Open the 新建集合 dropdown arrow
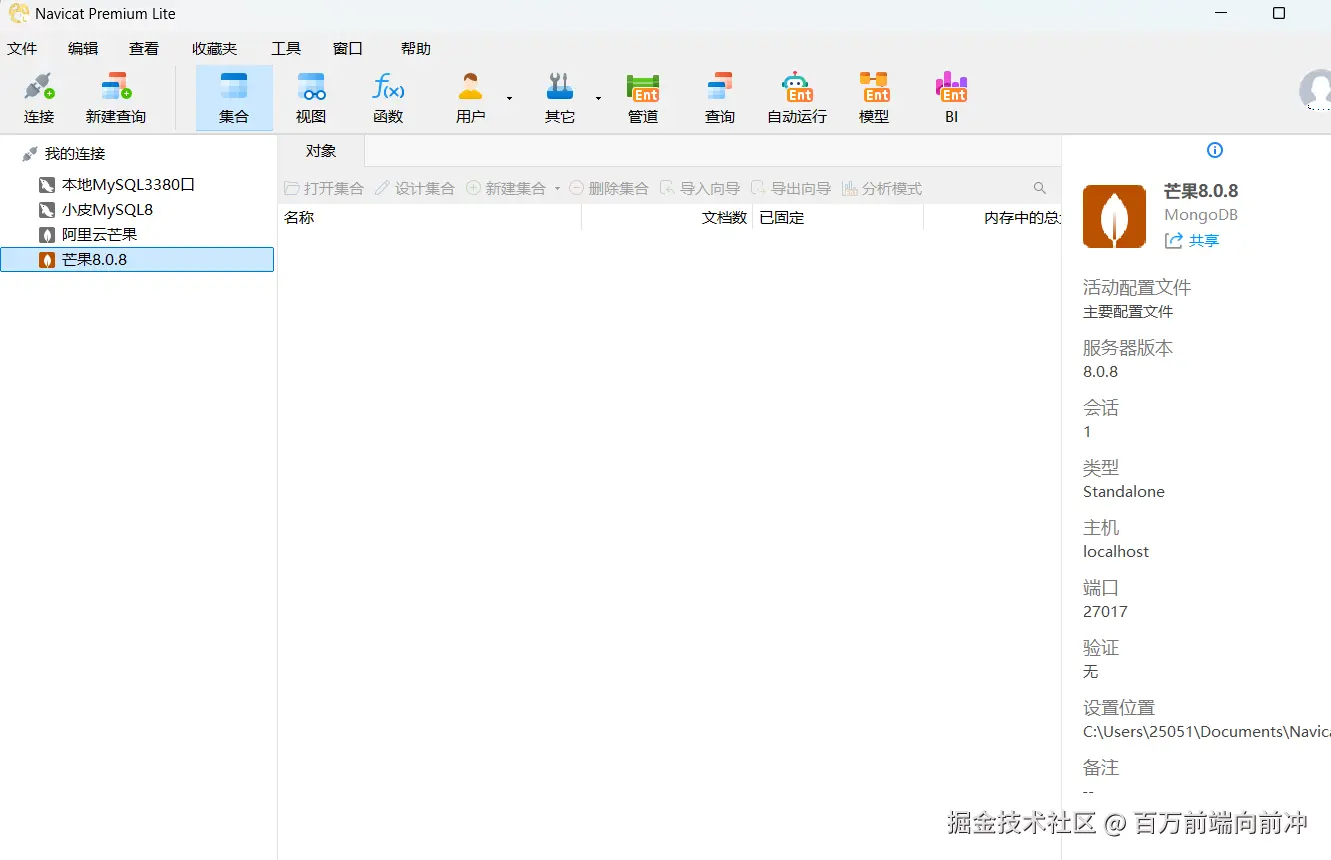Viewport: 1331px width, 860px height. click(557, 188)
